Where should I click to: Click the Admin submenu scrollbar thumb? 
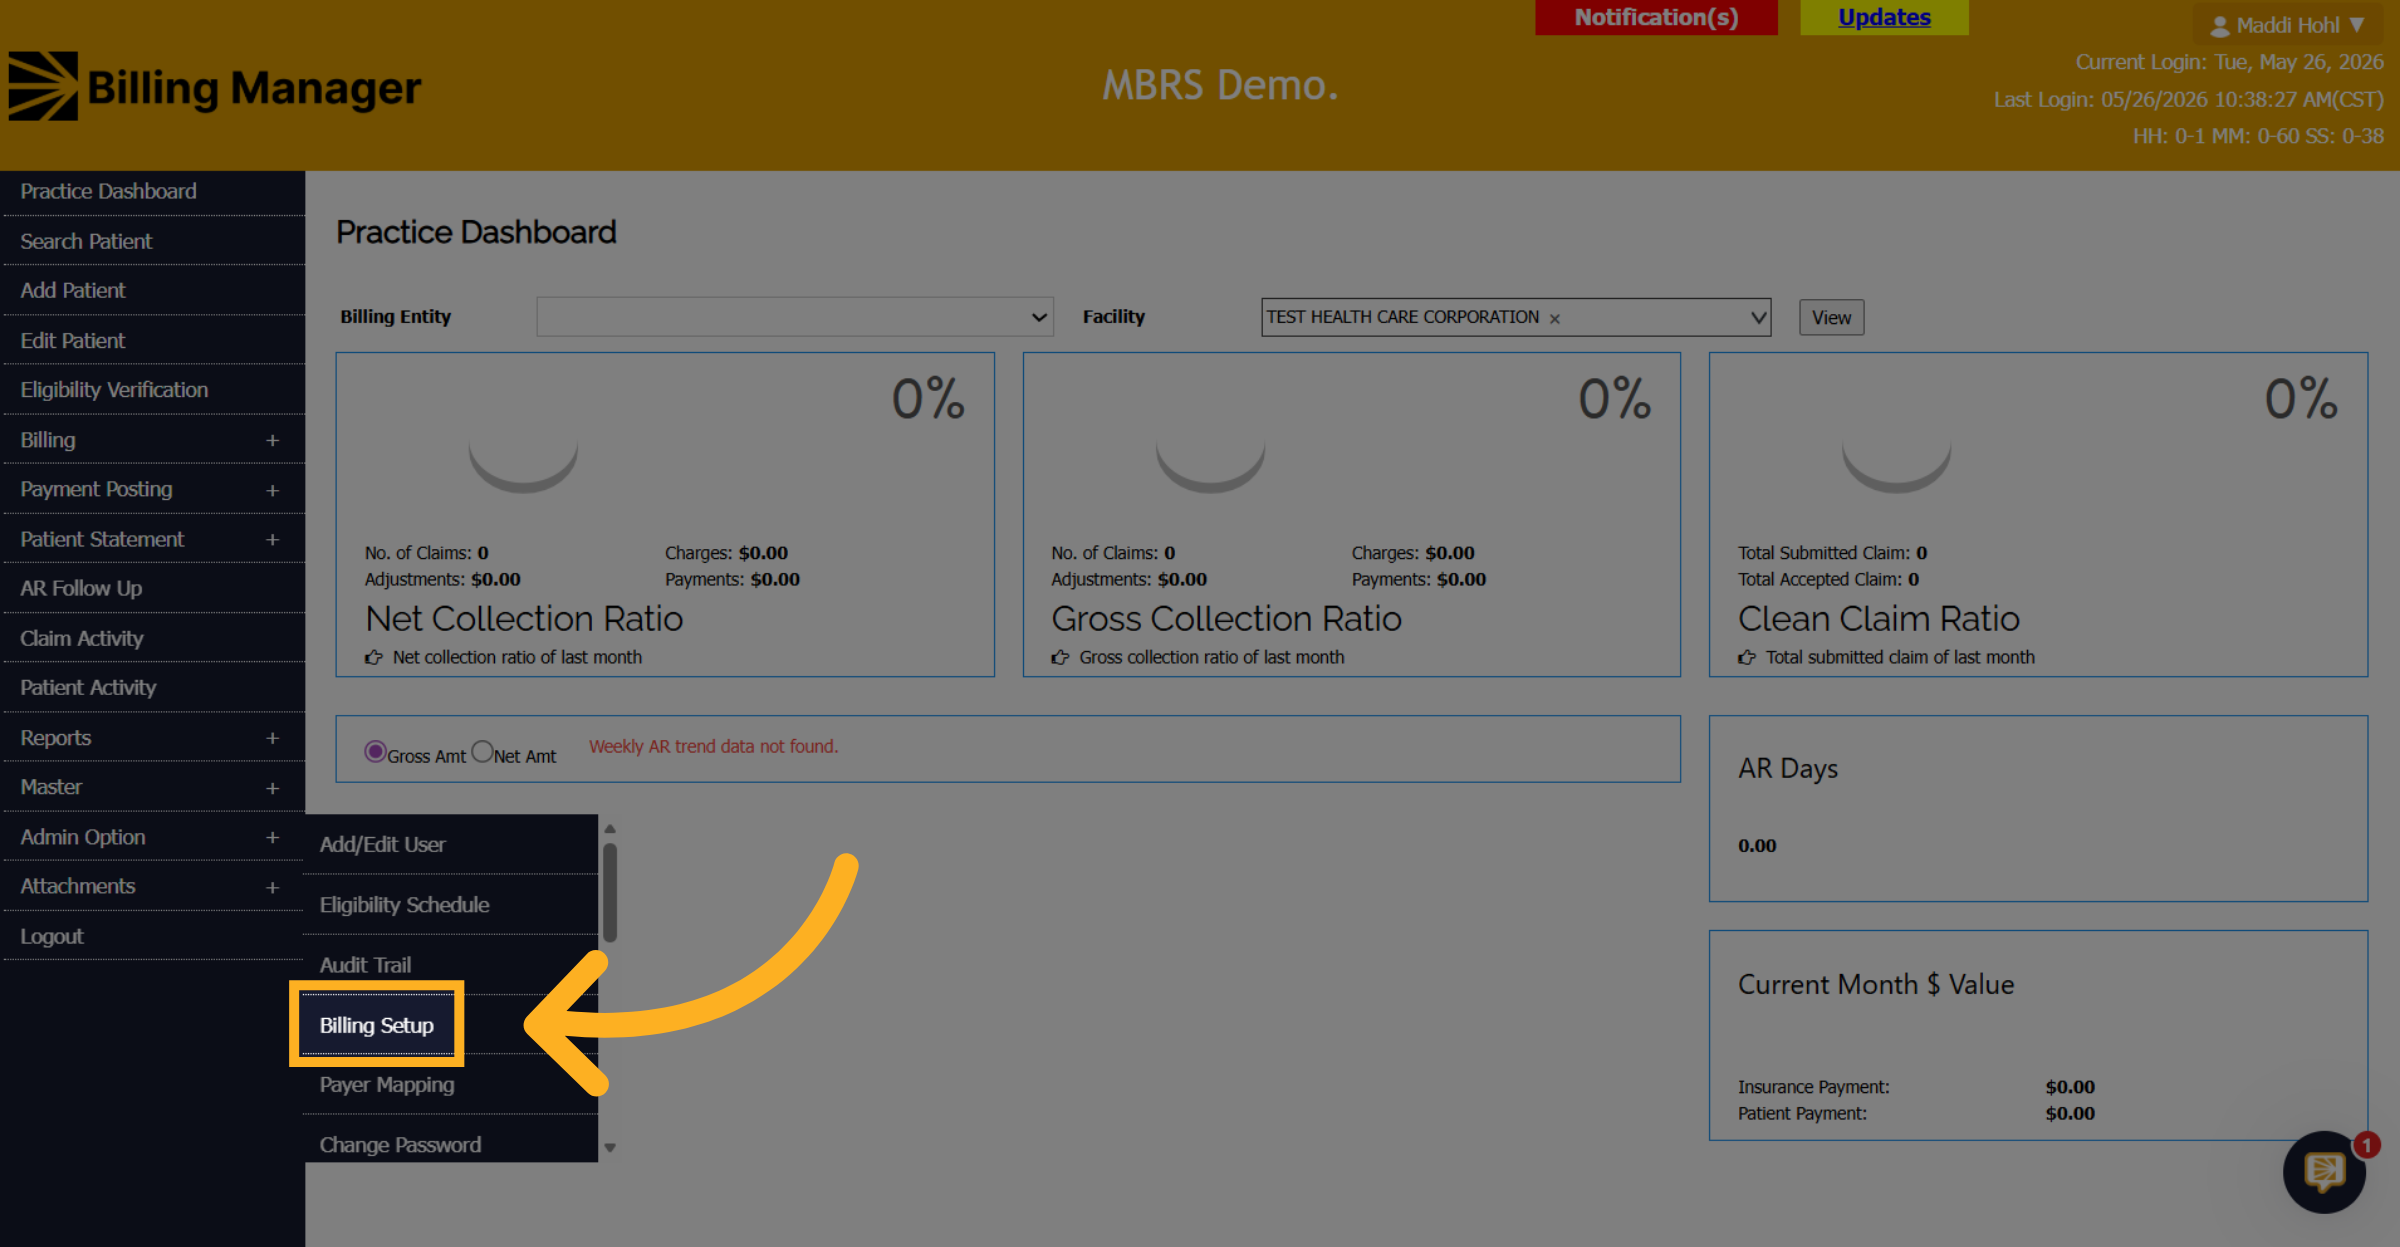[610, 892]
